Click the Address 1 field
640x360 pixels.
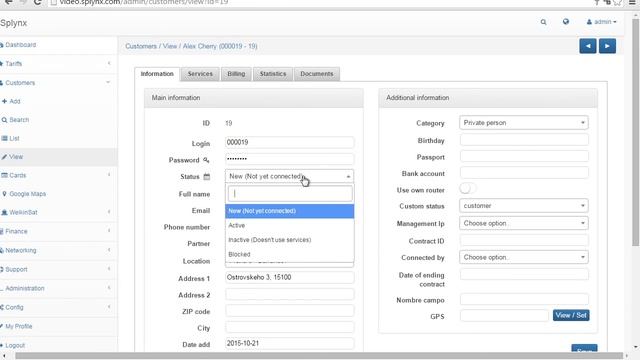(289, 278)
